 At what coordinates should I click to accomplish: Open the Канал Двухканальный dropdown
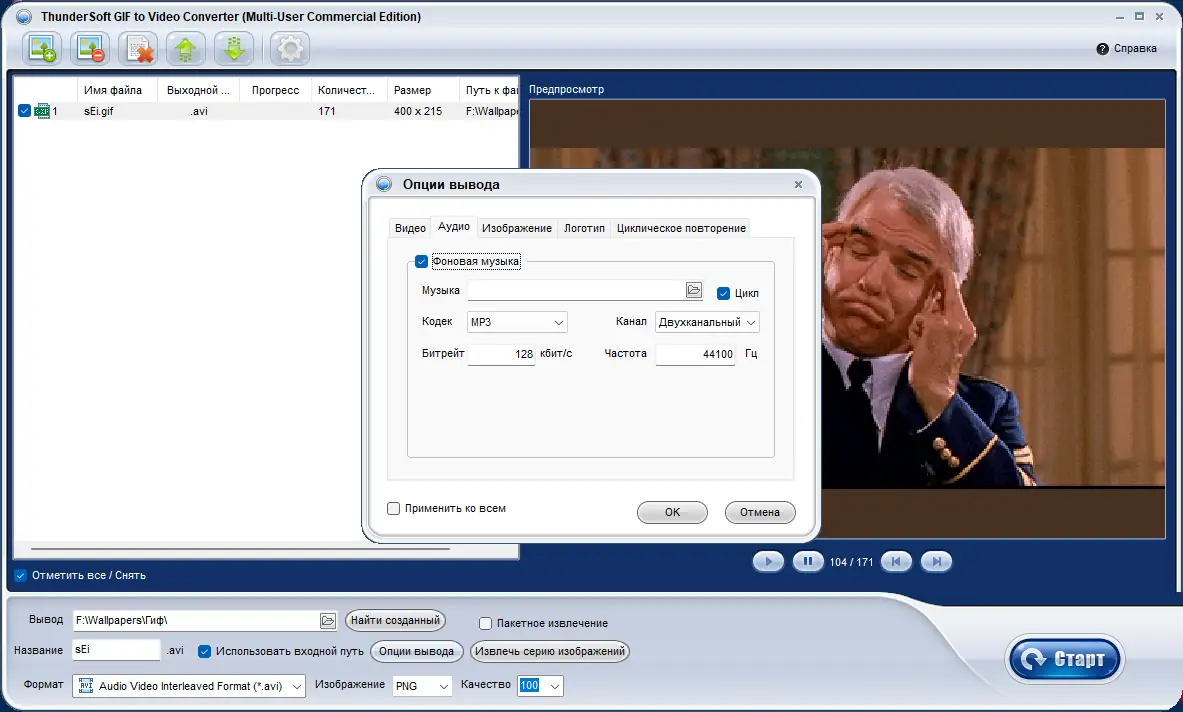pyautogui.click(x=707, y=322)
